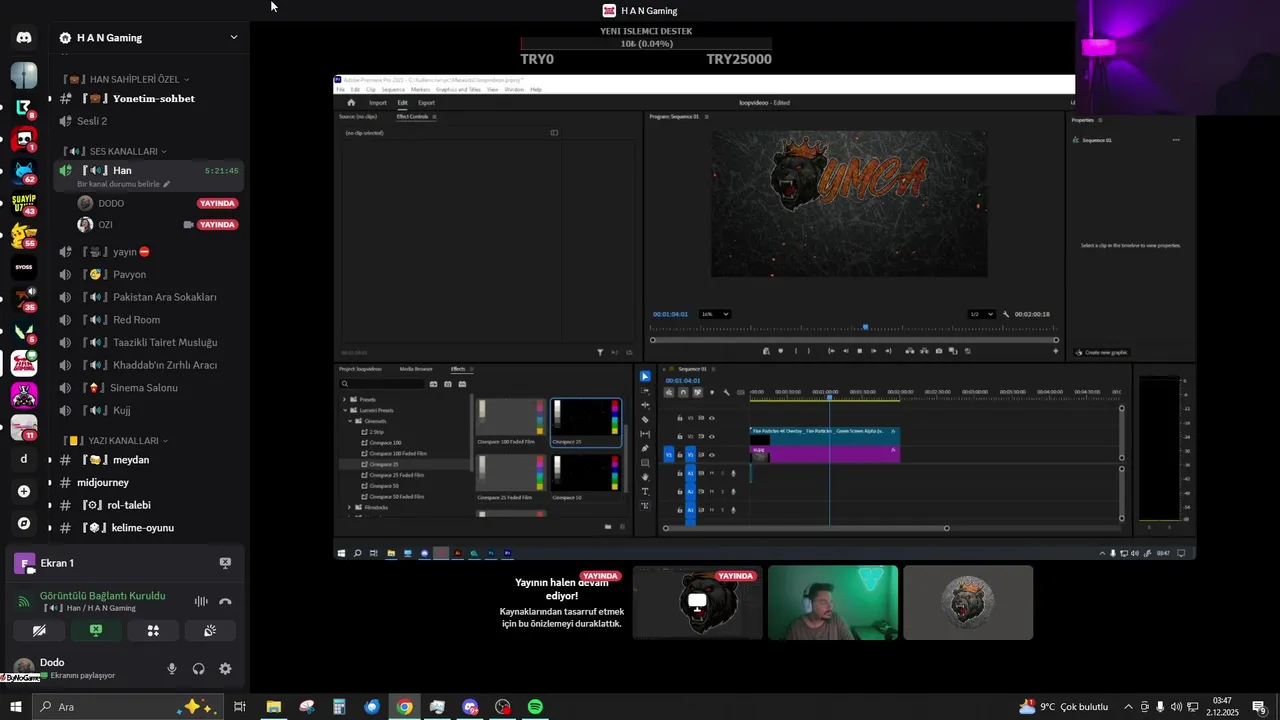
Task: Click 'Bir kanal durumu belirle' status link
Action: click(x=124, y=184)
